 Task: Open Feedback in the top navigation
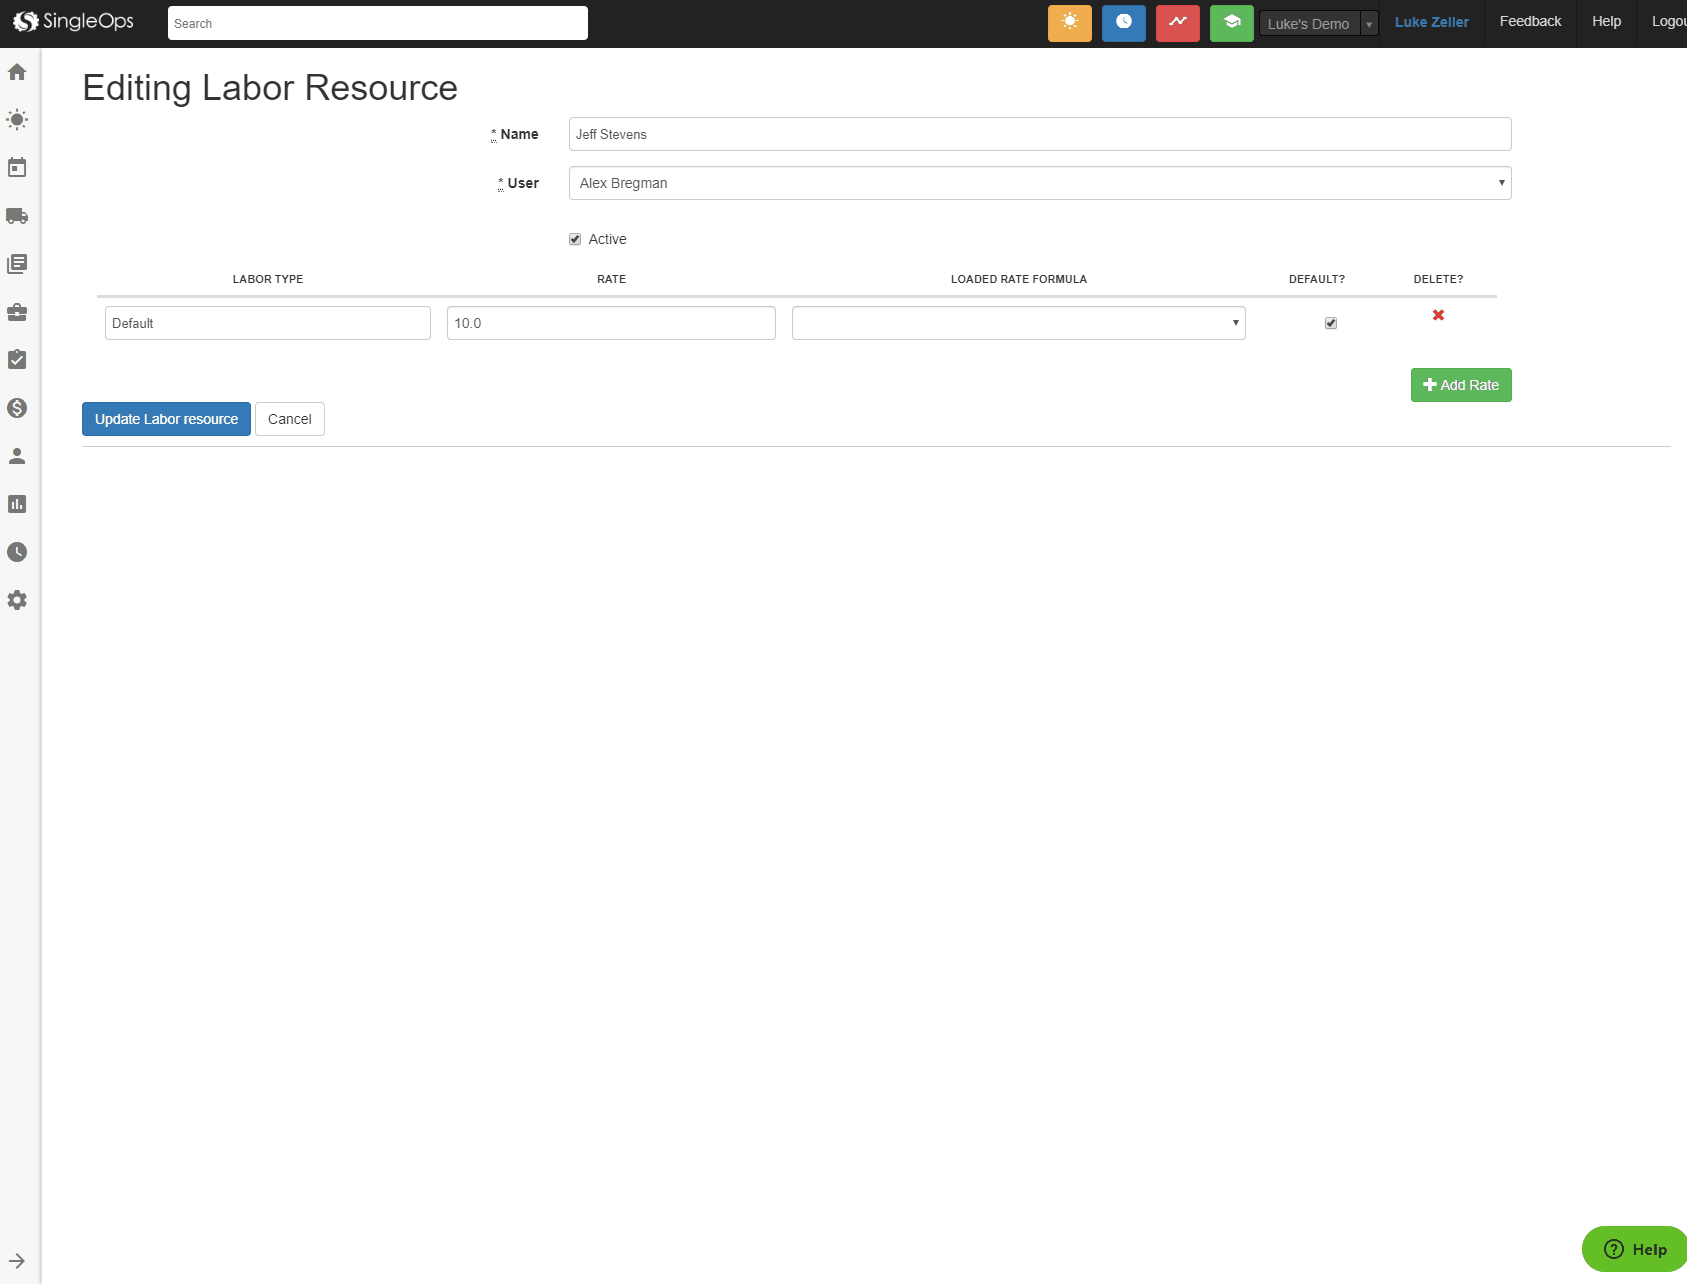(x=1530, y=22)
